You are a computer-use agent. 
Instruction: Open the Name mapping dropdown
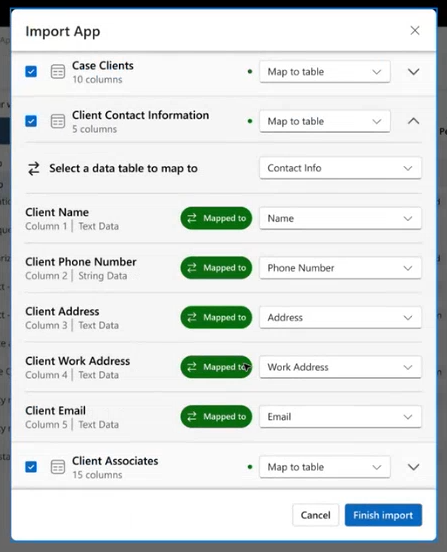pos(340,218)
